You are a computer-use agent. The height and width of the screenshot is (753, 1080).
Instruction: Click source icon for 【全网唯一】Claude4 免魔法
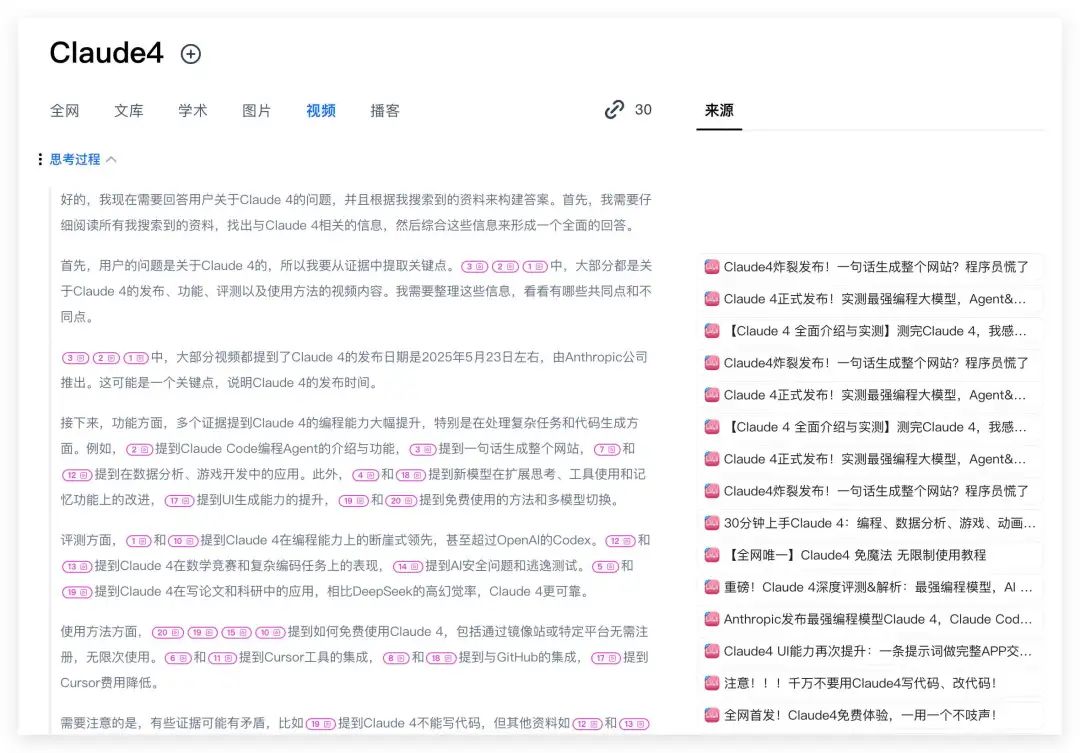coord(712,555)
